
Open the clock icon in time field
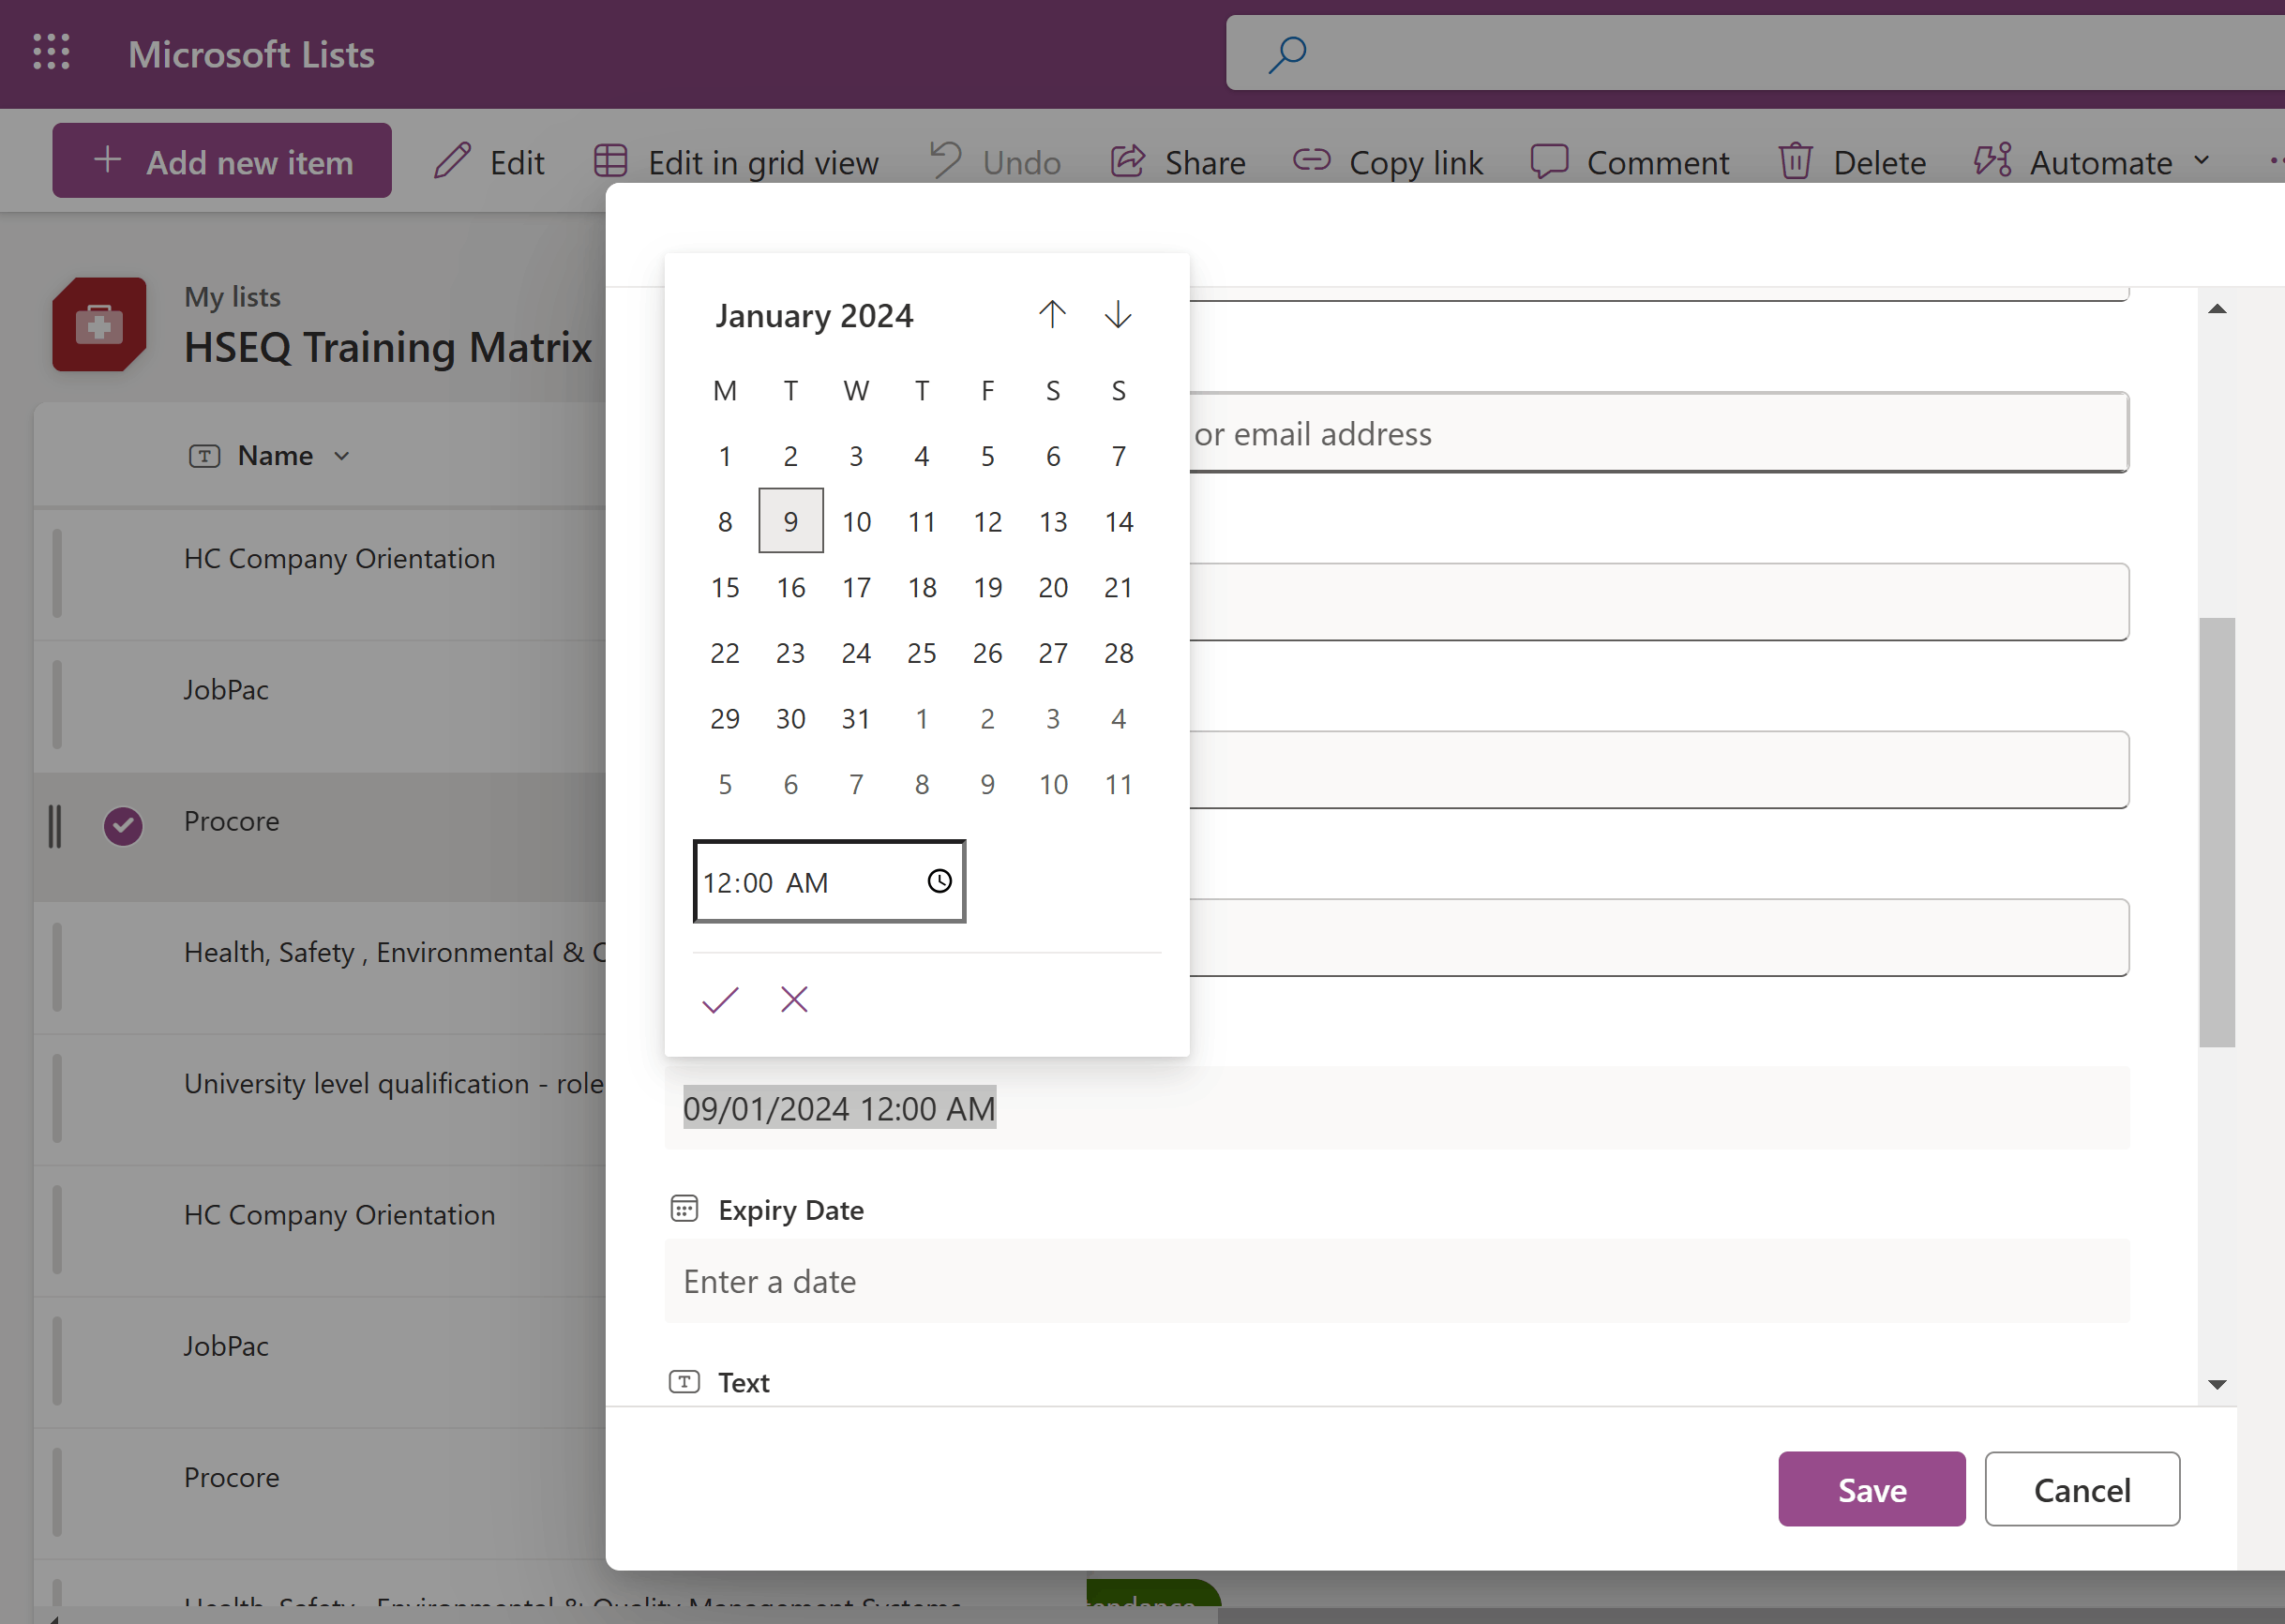pyautogui.click(x=939, y=881)
